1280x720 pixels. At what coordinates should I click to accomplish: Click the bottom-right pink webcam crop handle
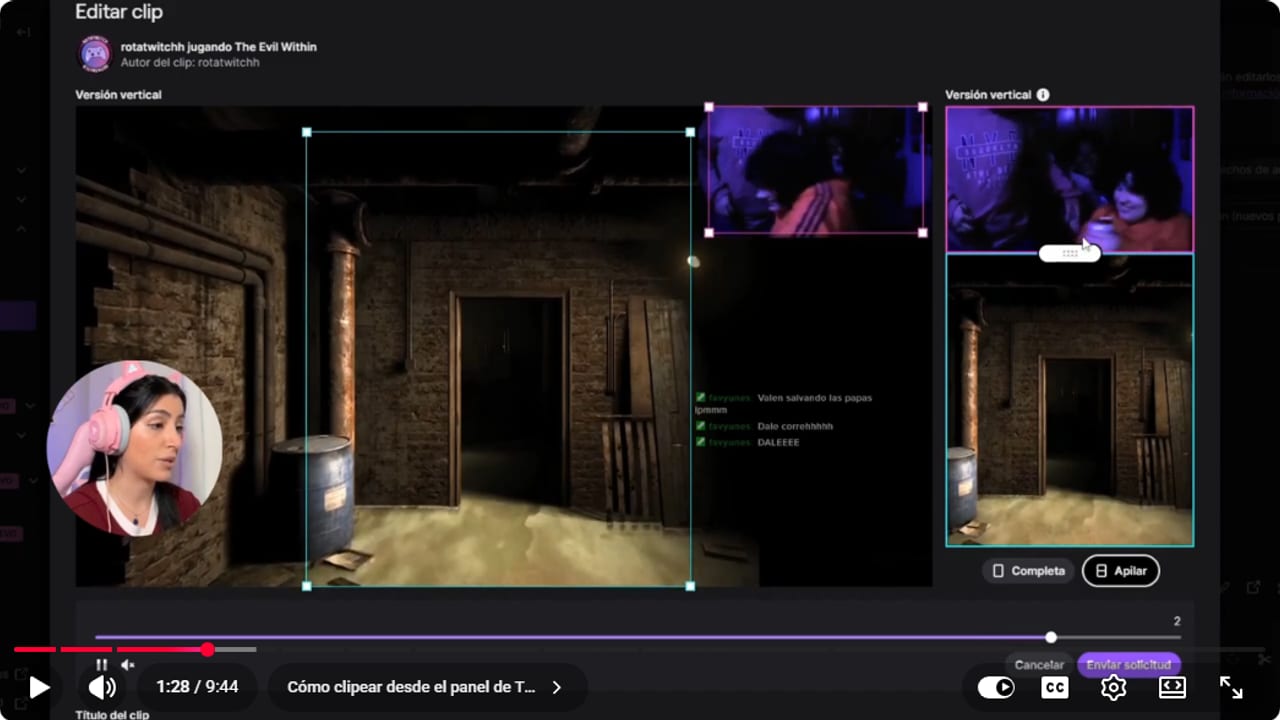tap(923, 232)
